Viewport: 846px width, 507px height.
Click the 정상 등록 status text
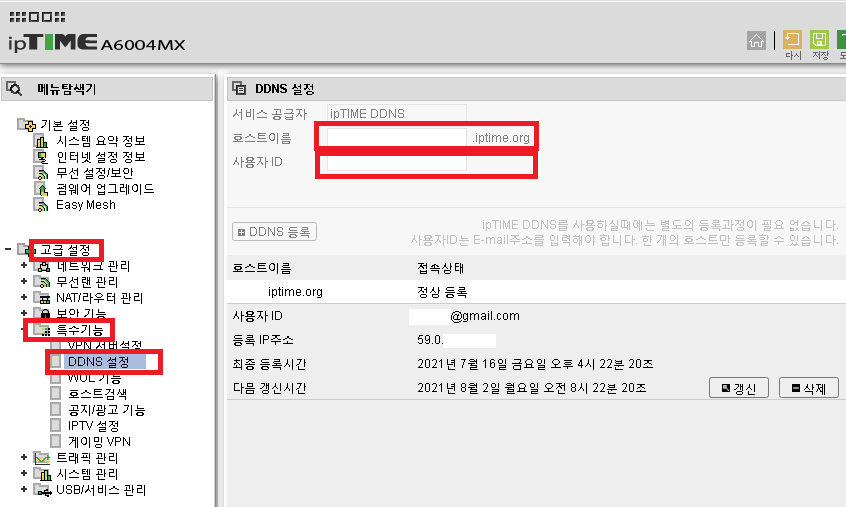coord(442,292)
